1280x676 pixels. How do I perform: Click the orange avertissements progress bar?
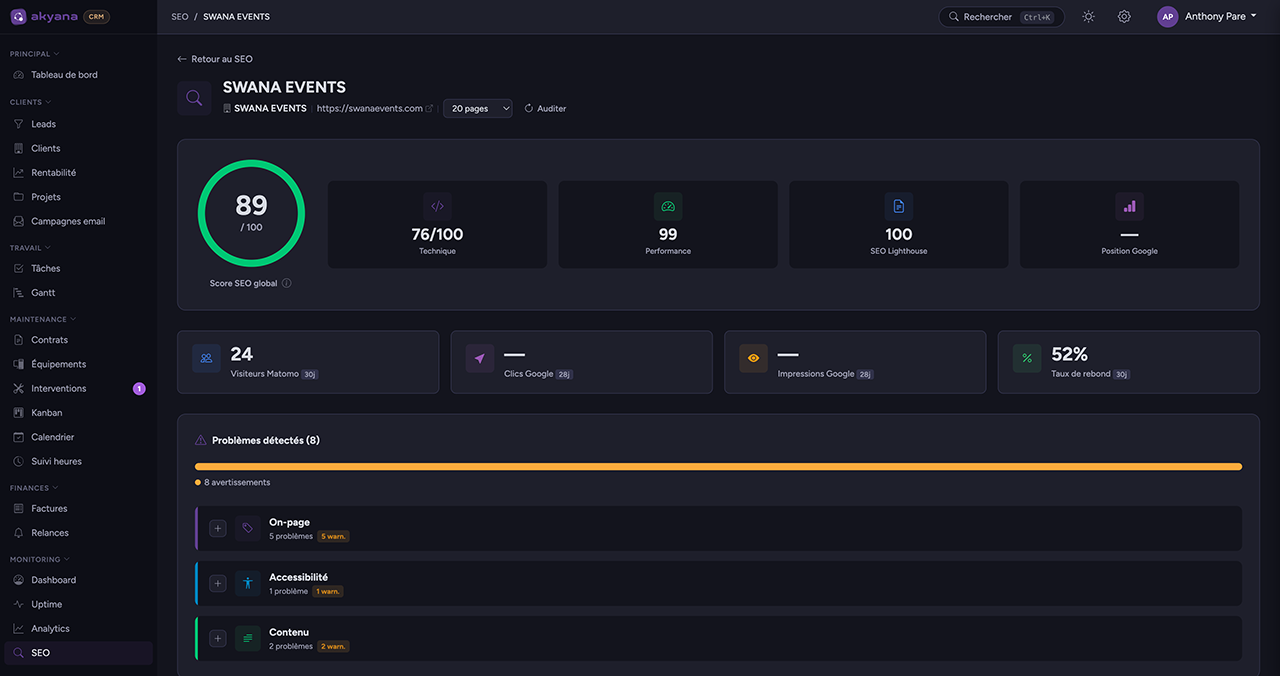tap(717, 465)
